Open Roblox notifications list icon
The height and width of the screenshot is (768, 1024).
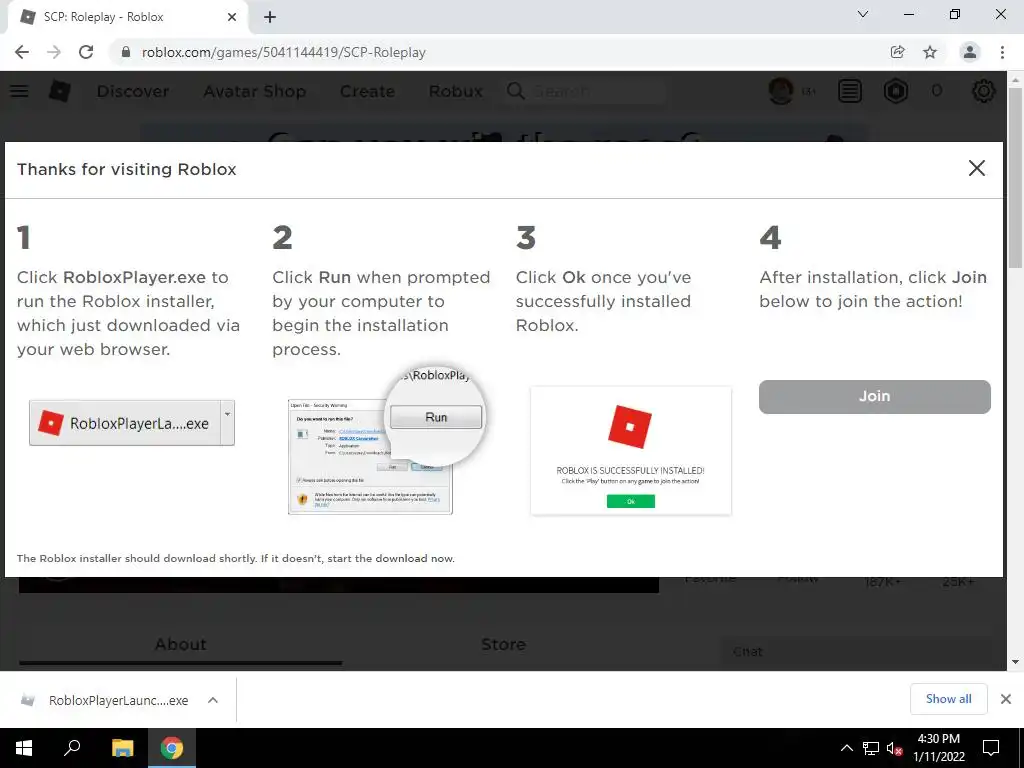tap(850, 91)
